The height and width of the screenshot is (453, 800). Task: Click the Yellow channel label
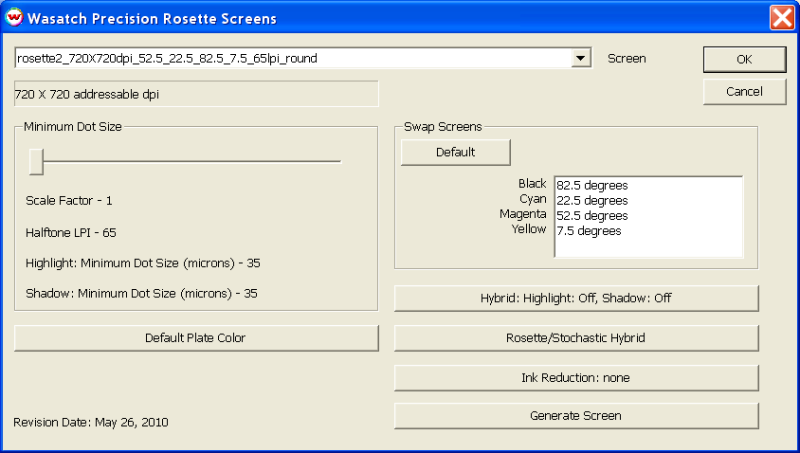point(529,229)
